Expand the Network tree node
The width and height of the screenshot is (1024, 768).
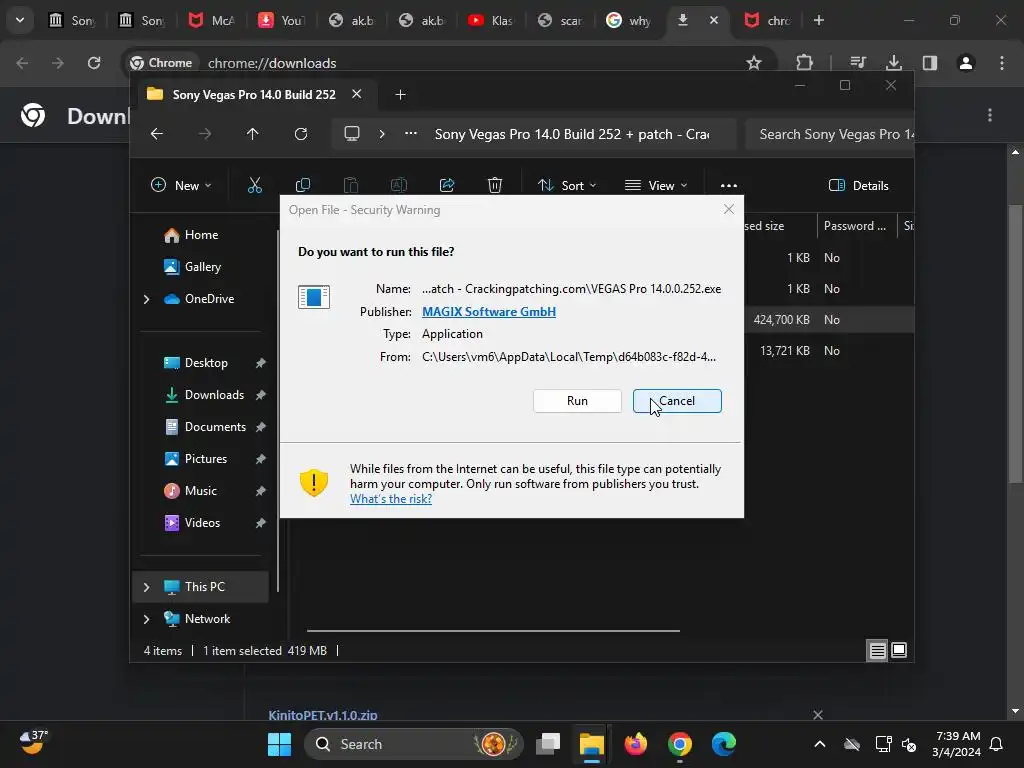coord(146,619)
